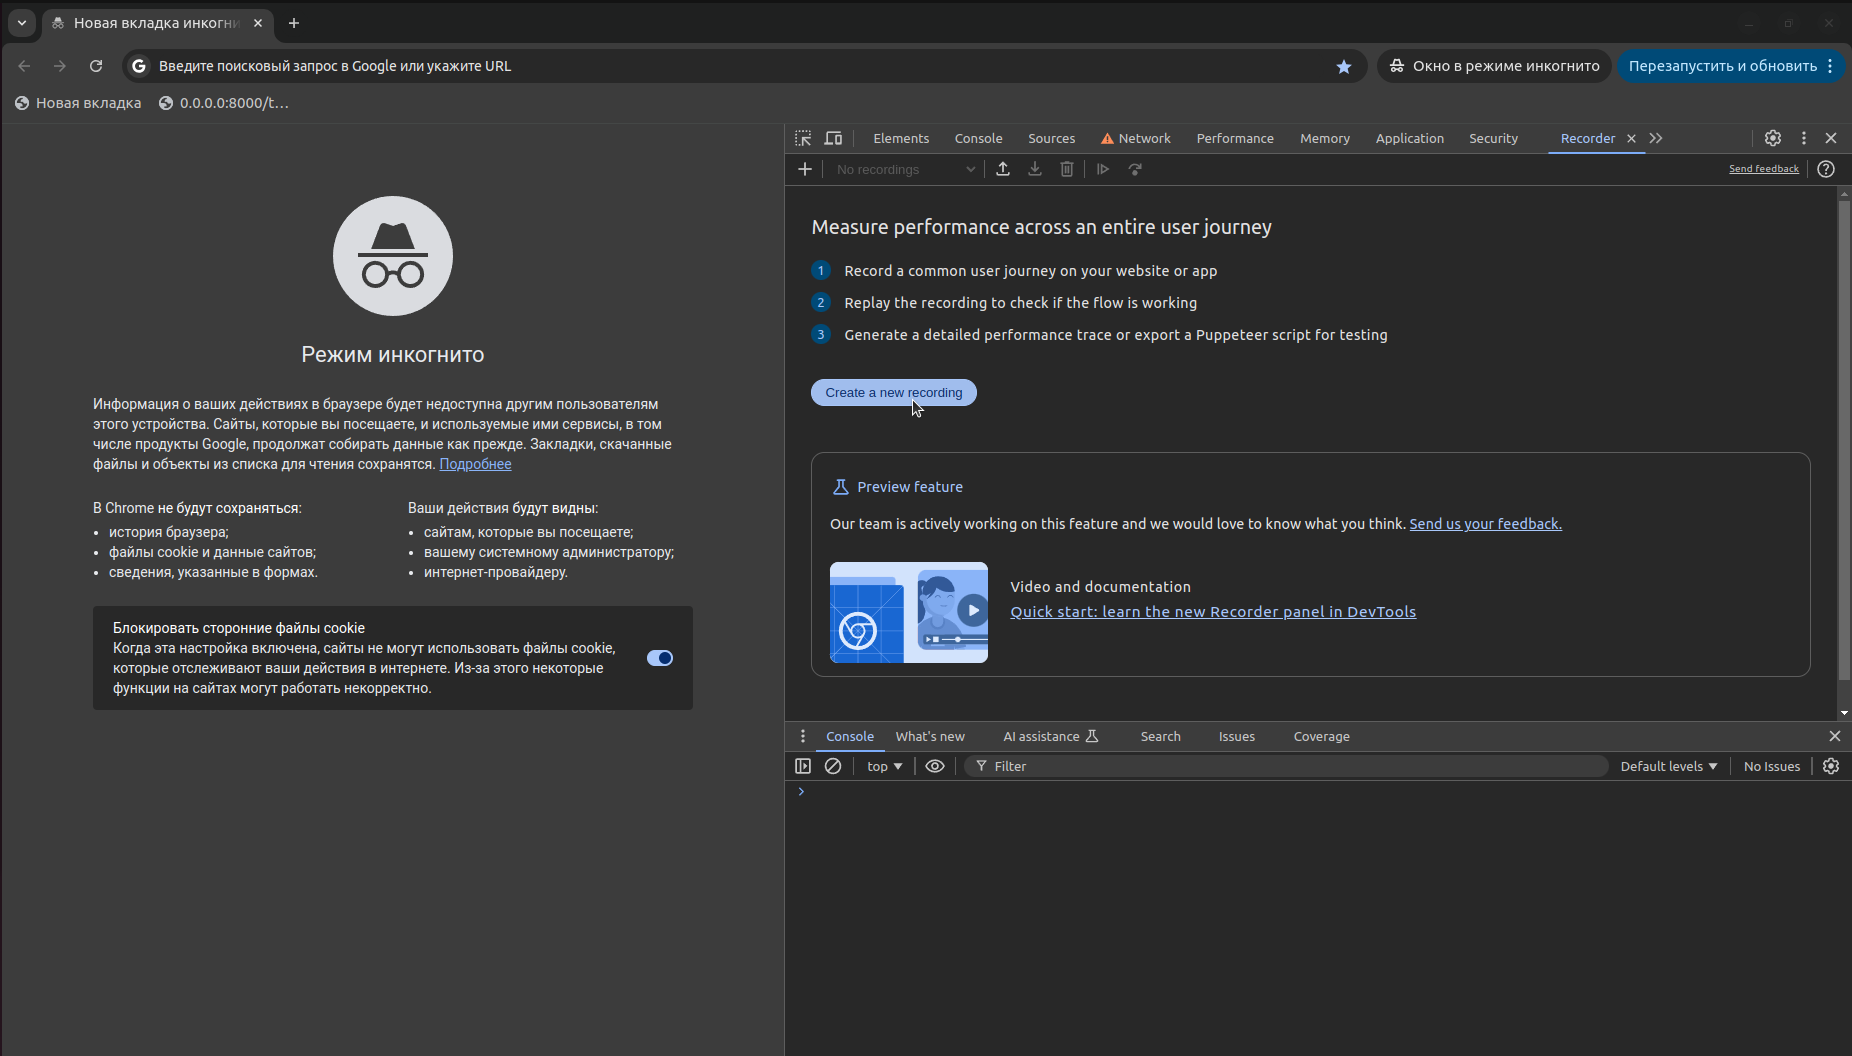This screenshot has width=1852, height=1056.
Task: Click Create a new recording button
Action: (x=893, y=392)
